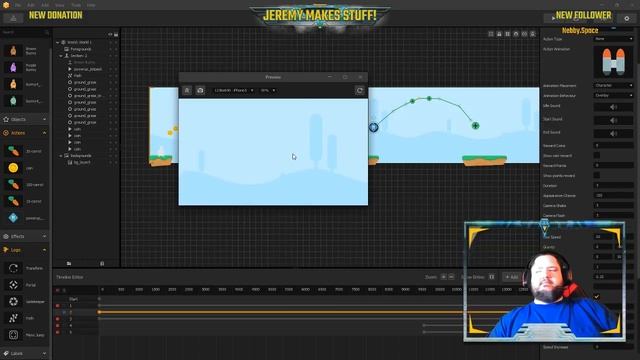Collapse the Logic section in sidebar

point(44,250)
